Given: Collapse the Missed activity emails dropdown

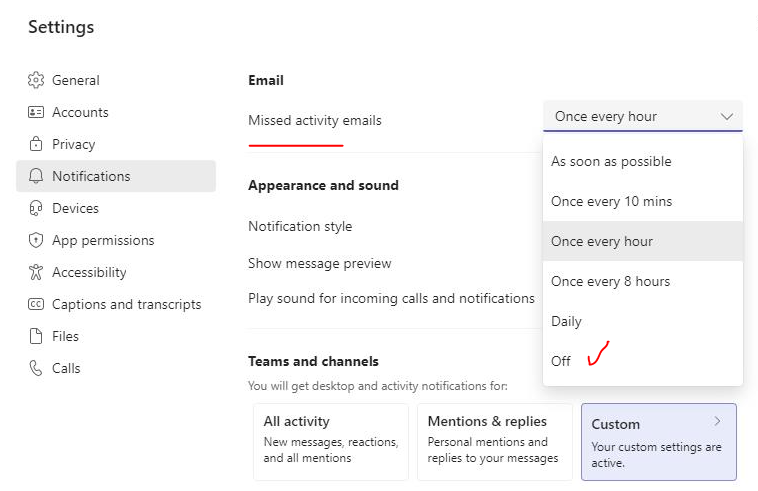Looking at the screenshot, I should tap(643, 116).
